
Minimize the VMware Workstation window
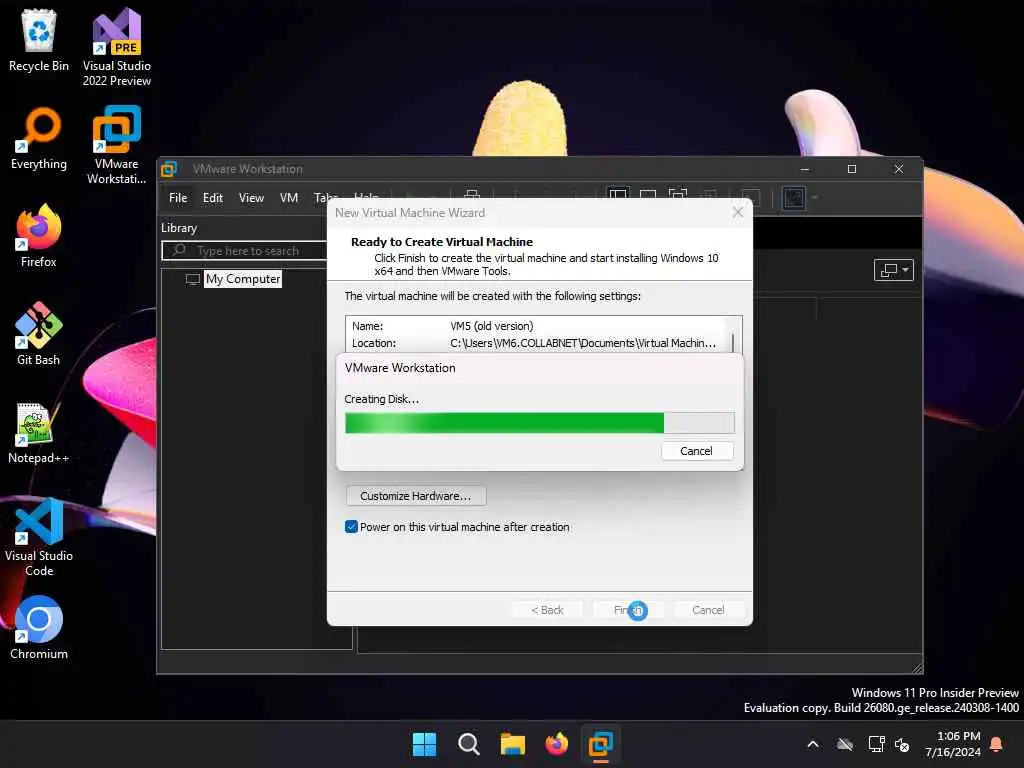[805, 169]
